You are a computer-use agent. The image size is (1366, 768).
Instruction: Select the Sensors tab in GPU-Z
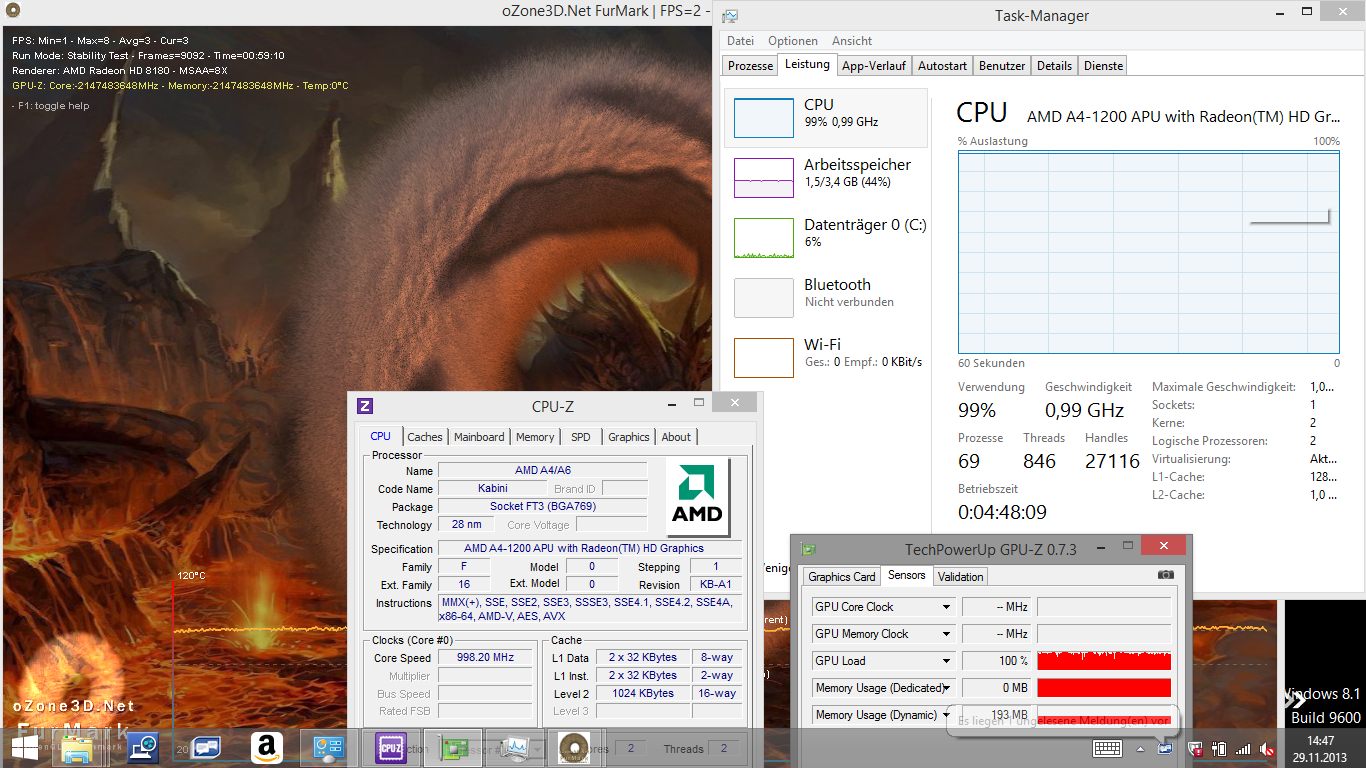coord(907,575)
